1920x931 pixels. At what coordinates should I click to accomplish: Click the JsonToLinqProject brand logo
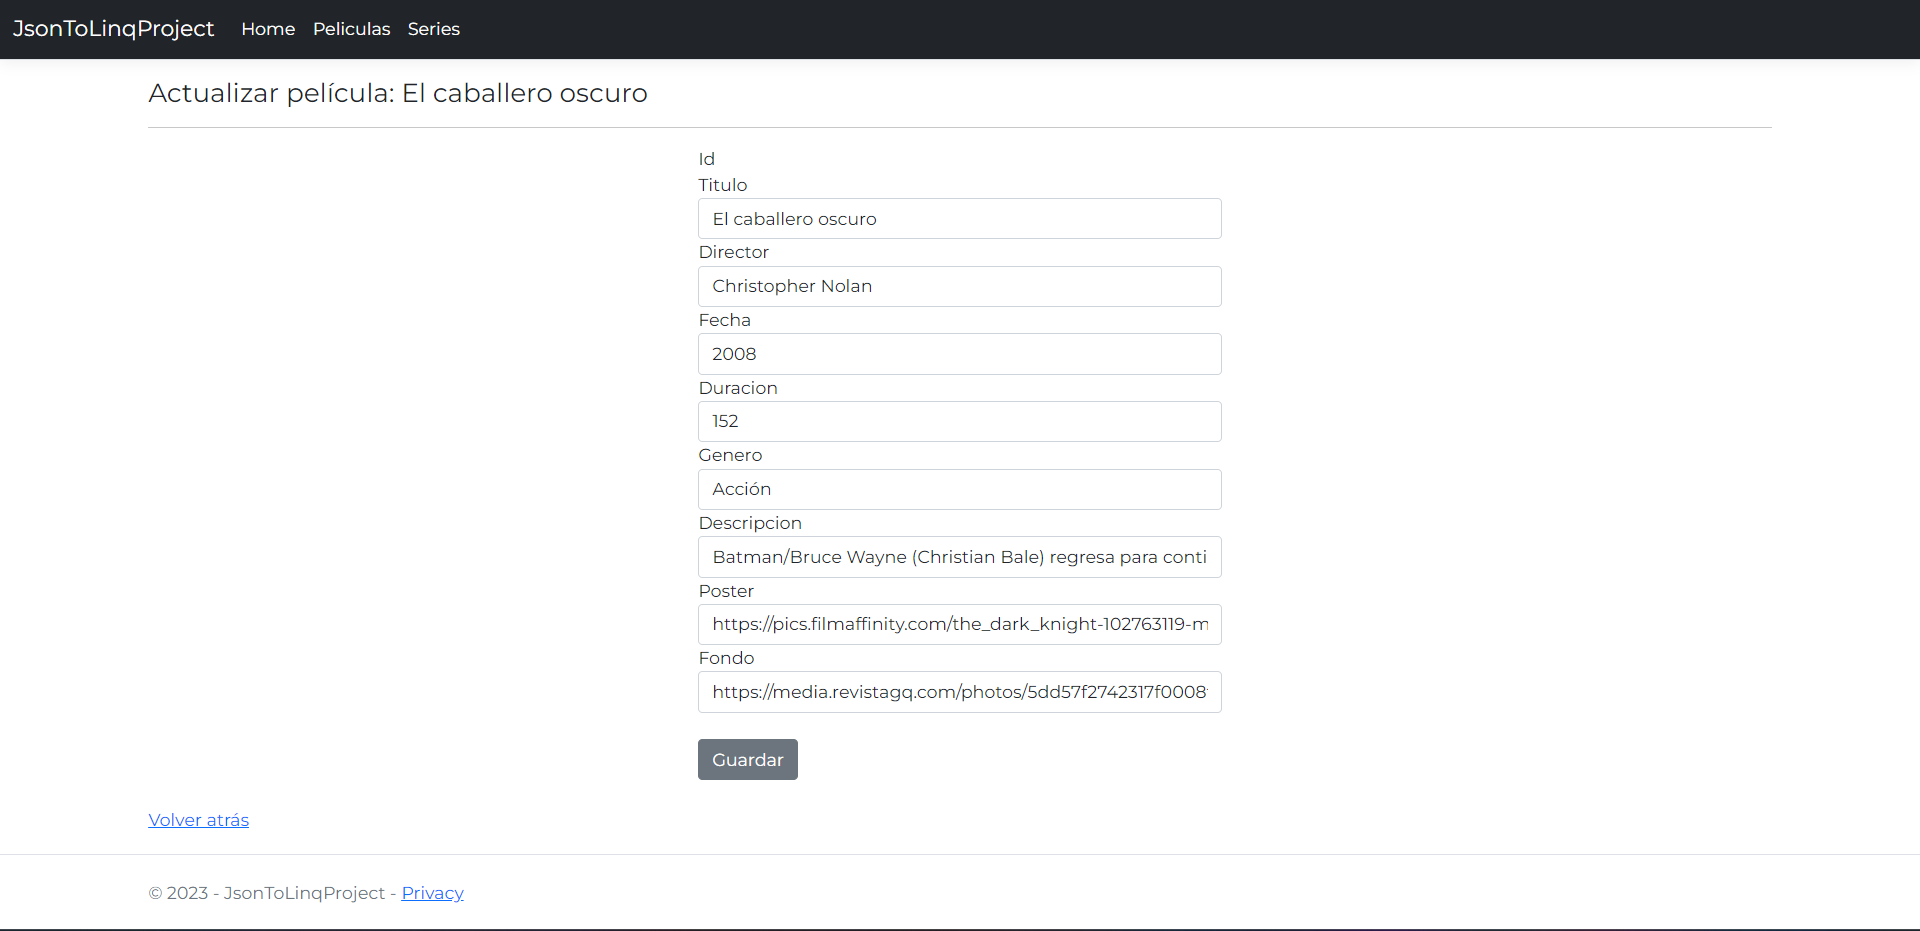[x=113, y=29]
